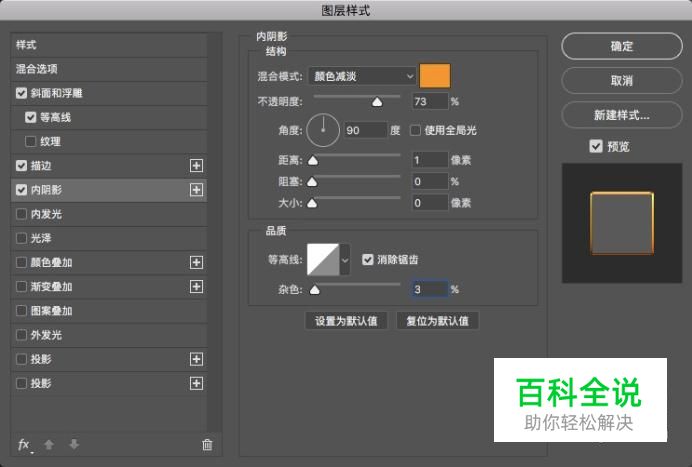
Task: Click plus icon on the second 投影 row
Action: tap(196, 383)
